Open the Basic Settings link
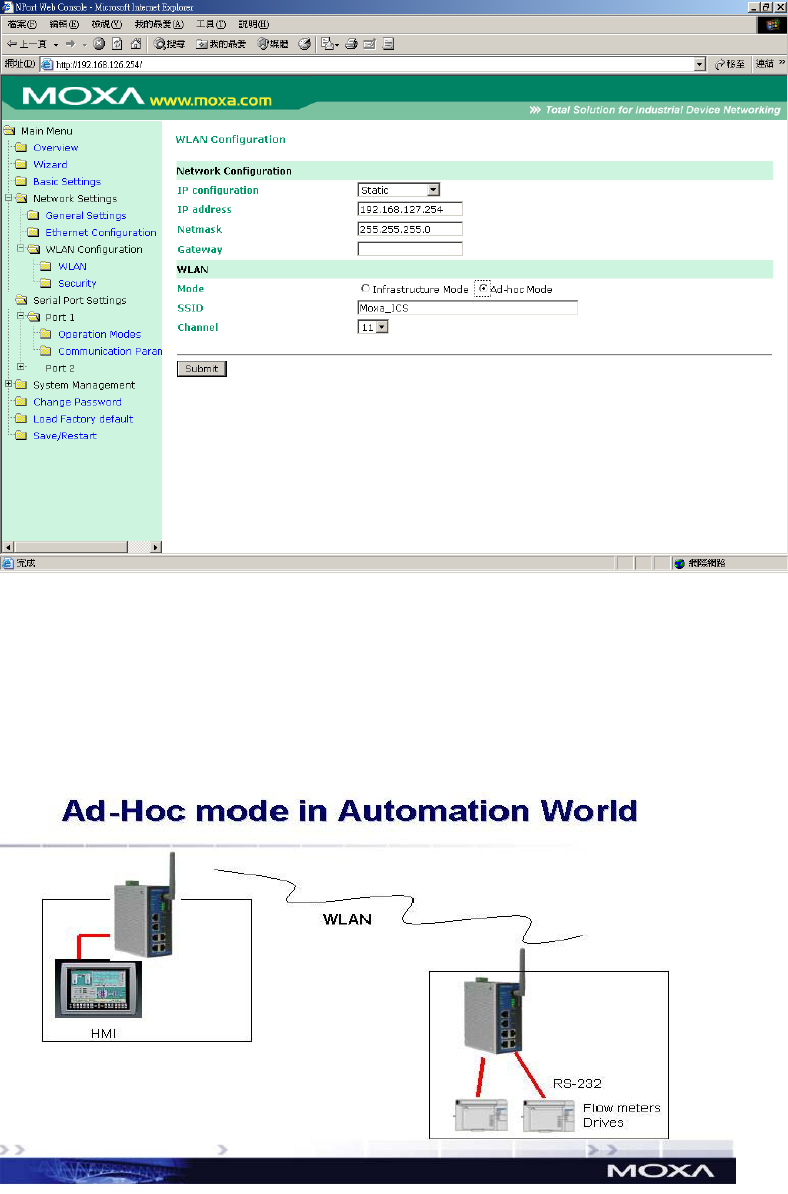788x1194 pixels. (67, 181)
